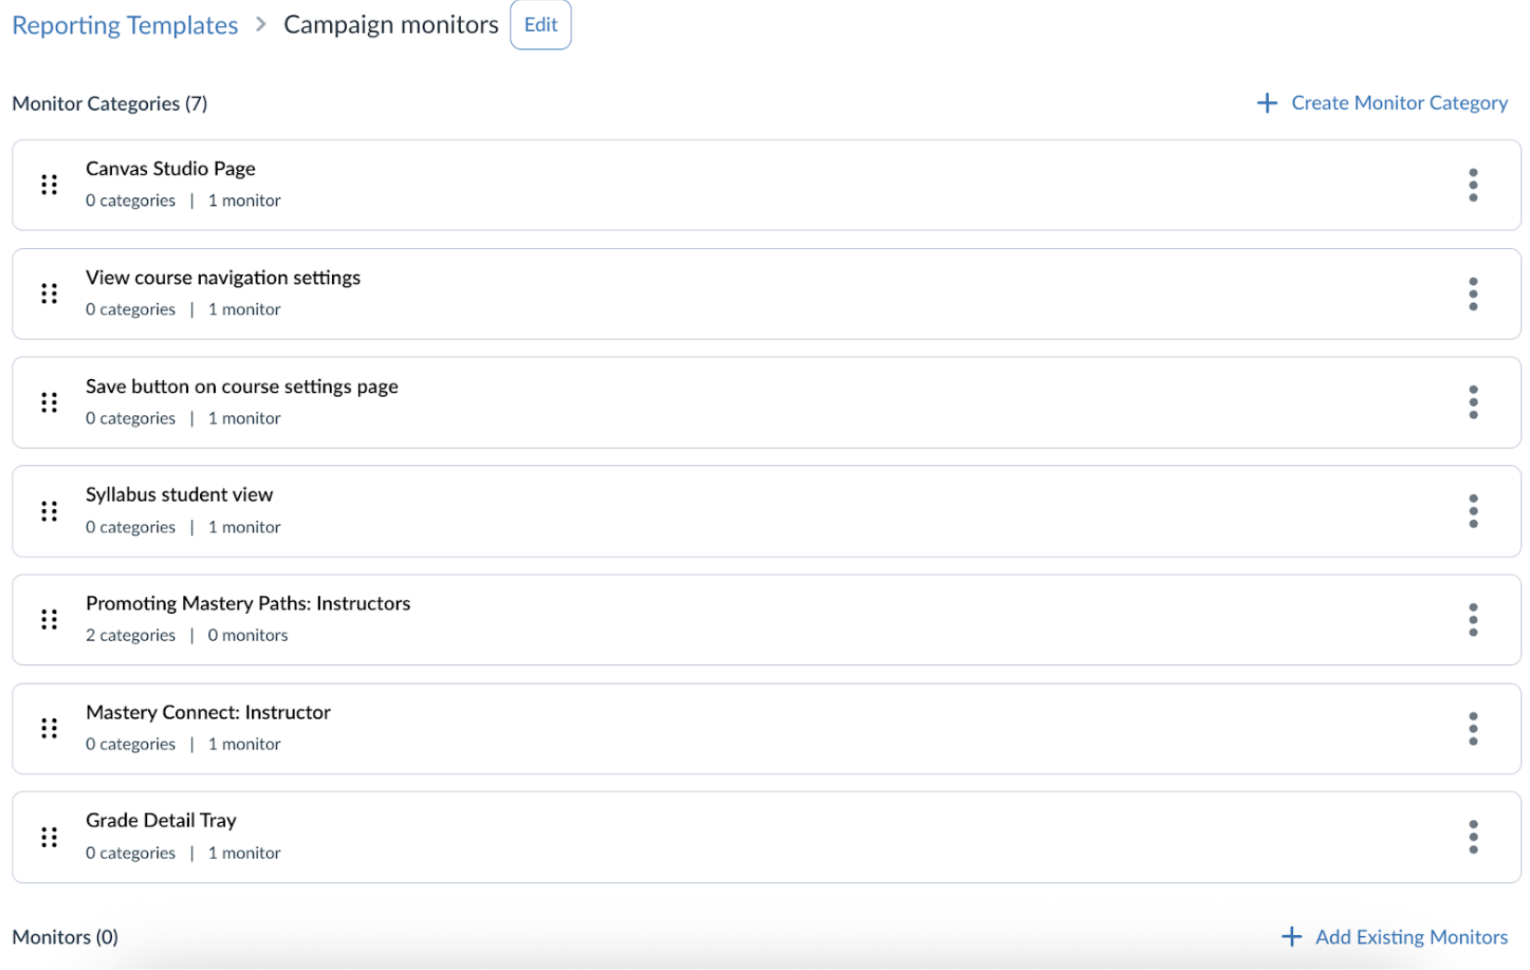Viewport: 1530px width, 970px height.
Task: Open the Reporting Templates breadcrumb link
Action: point(124,24)
